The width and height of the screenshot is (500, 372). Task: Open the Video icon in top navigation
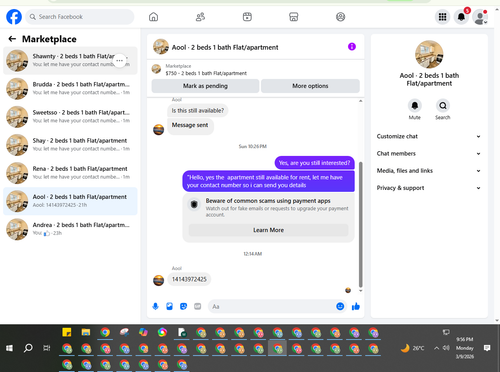pyautogui.click(x=247, y=17)
